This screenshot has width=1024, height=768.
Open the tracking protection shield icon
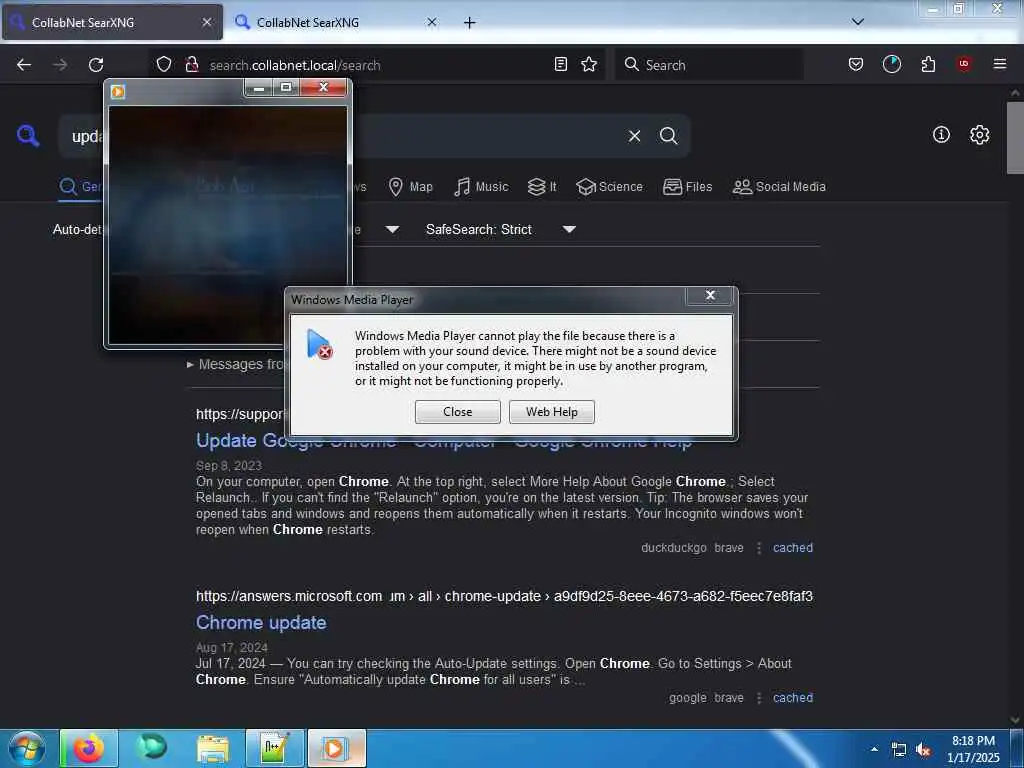[x=164, y=64]
